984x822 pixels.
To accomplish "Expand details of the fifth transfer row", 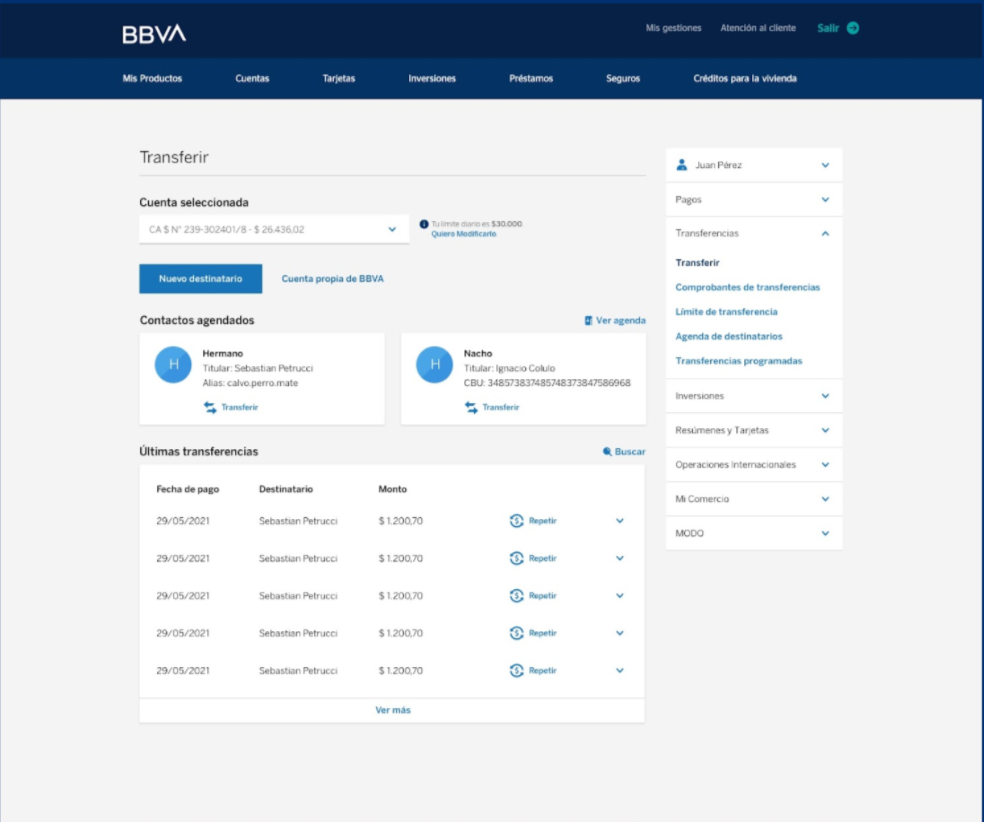I will [619, 671].
